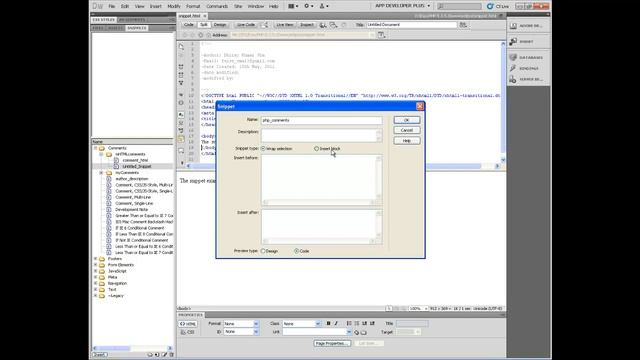Click Cancel in the Snippet dialog
This screenshot has width=640, height=360.
(407, 130)
